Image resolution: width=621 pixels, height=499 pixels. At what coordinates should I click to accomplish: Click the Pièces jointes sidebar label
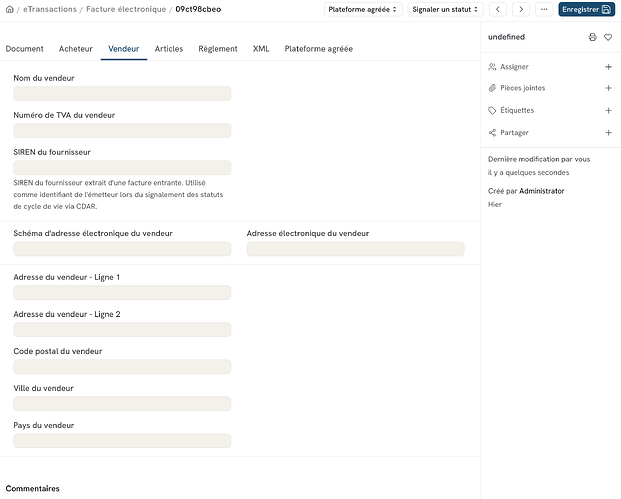(522, 88)
